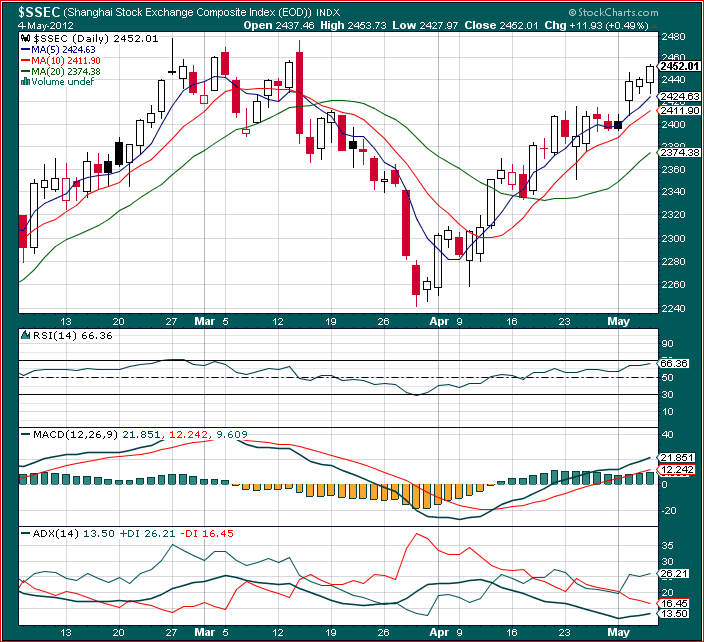
Task: Click the 2480 price axis label
Action: click(x=673, y=37)
